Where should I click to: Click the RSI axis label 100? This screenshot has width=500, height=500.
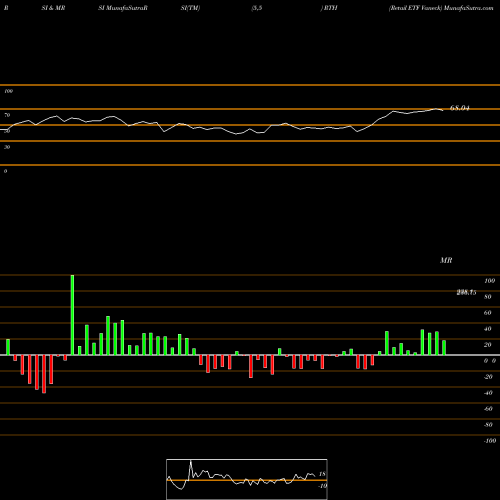click(9, 91)
